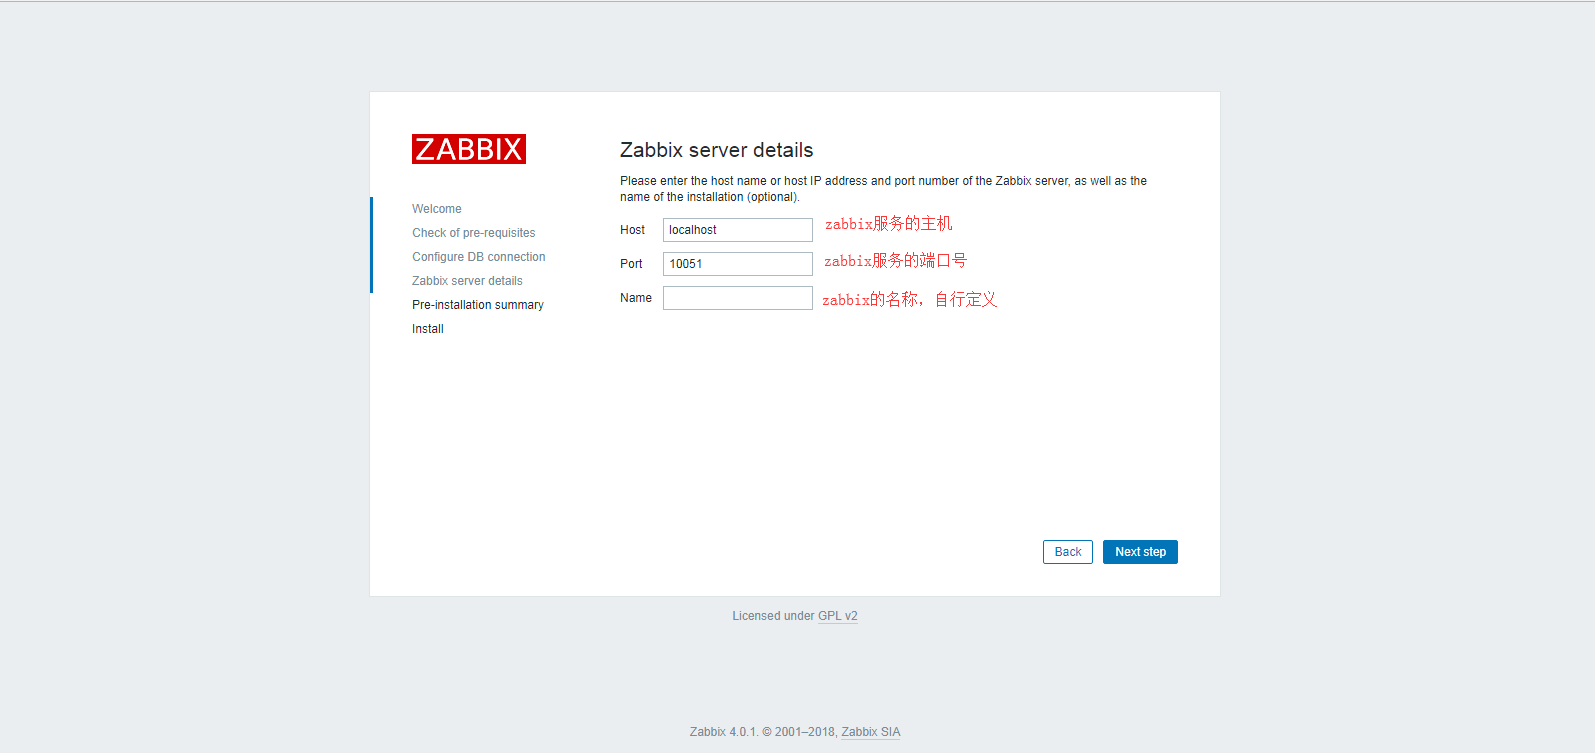Click the ZABBIX logo

(x=469, y=149)
